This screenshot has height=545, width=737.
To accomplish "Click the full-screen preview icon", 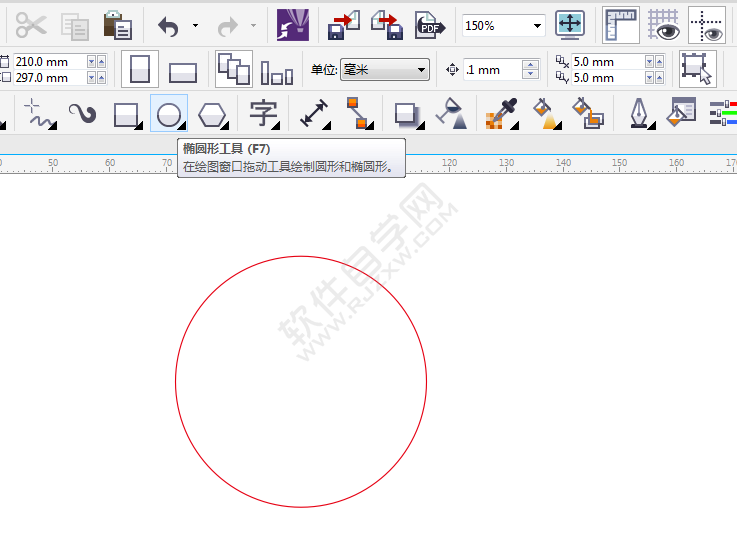I will point(570,25).
